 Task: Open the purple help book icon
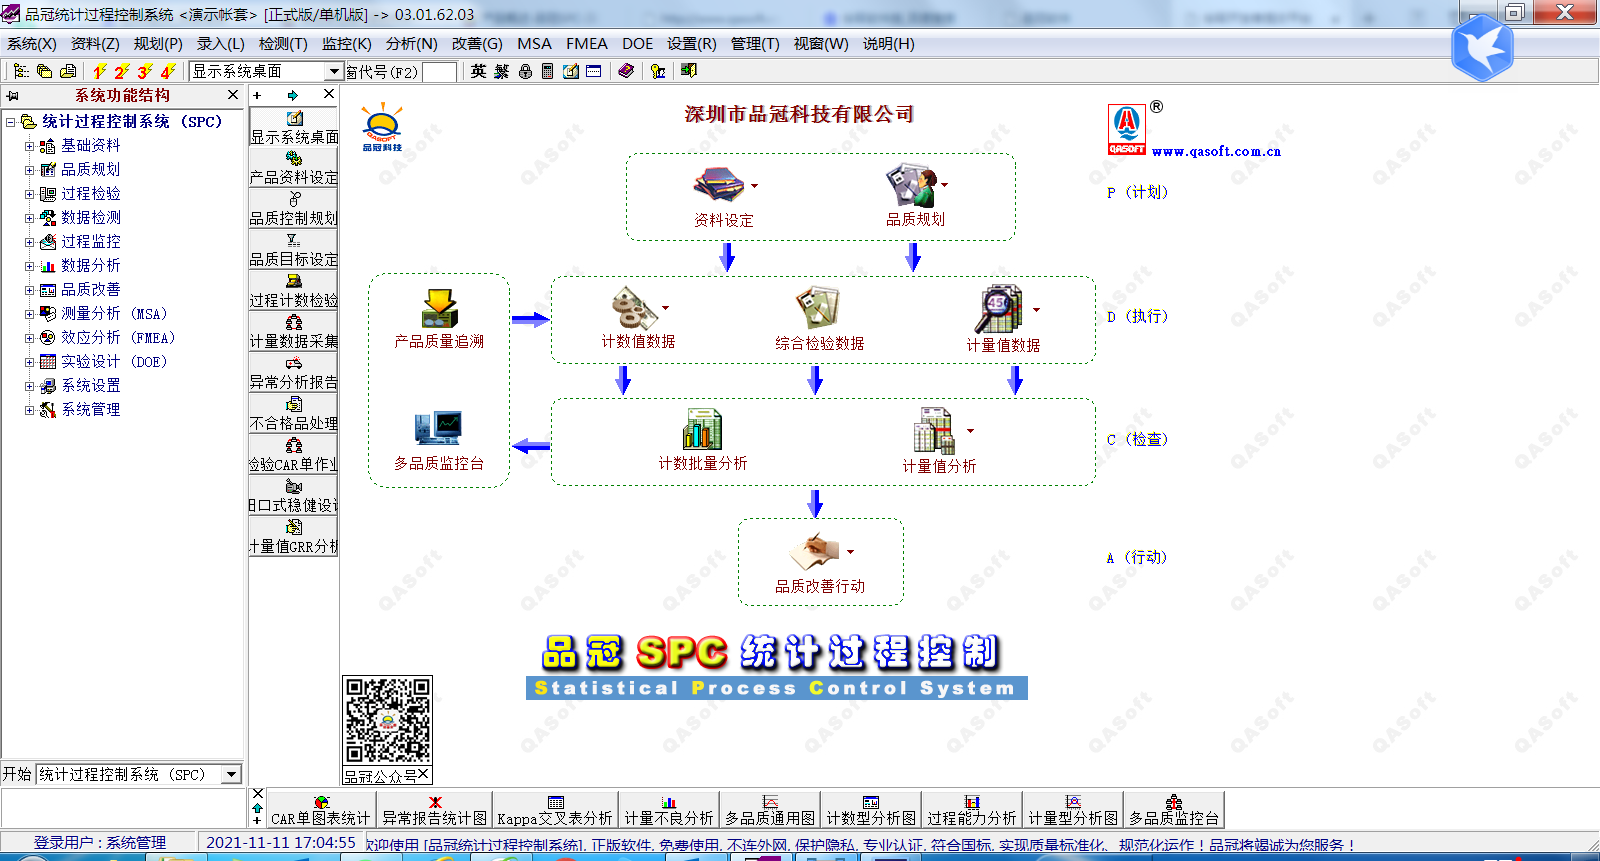(x=626, y=71)
